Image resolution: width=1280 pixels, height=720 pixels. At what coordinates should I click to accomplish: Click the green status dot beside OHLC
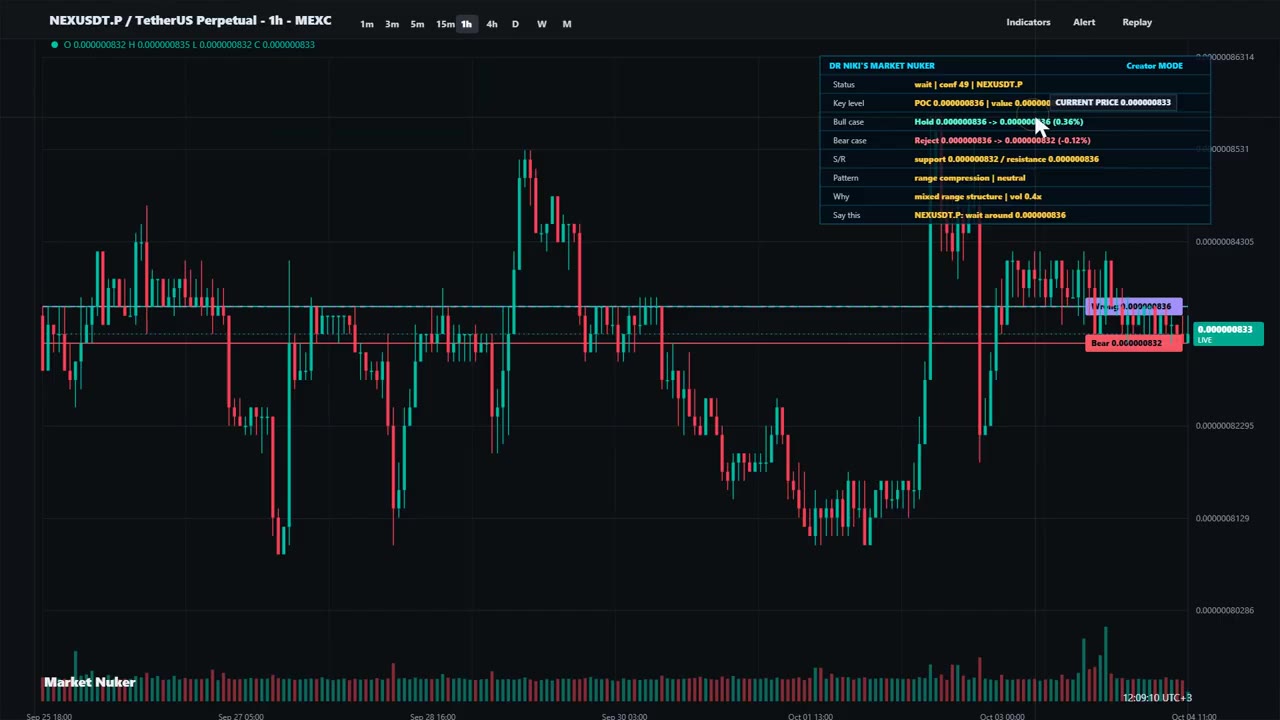(x=54, y=44)
